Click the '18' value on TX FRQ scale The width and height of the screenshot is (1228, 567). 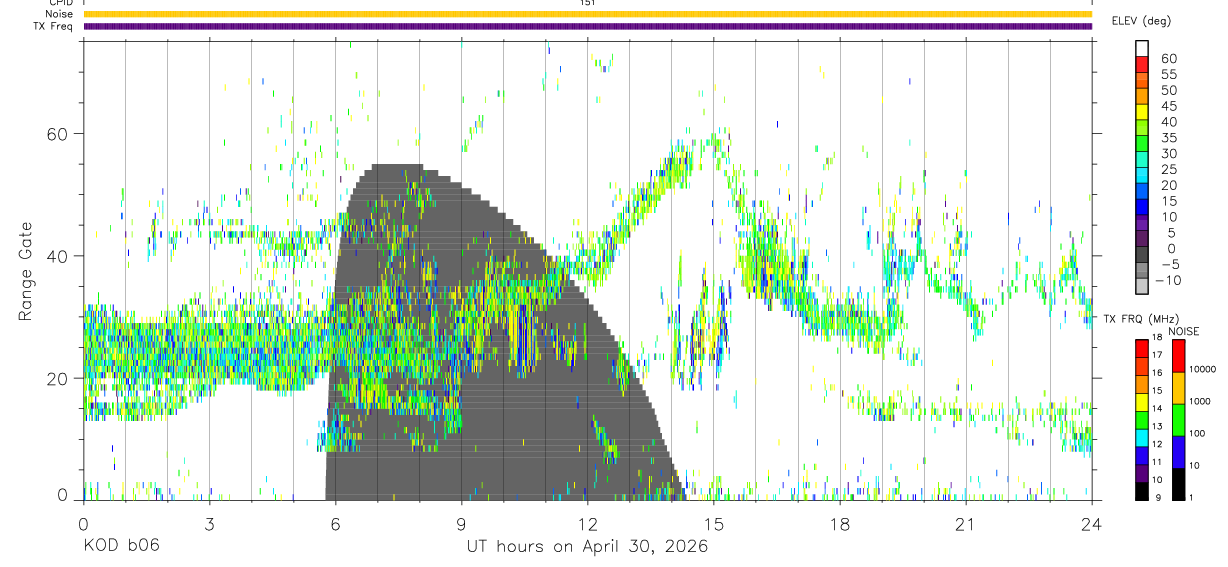(1157, 337)
